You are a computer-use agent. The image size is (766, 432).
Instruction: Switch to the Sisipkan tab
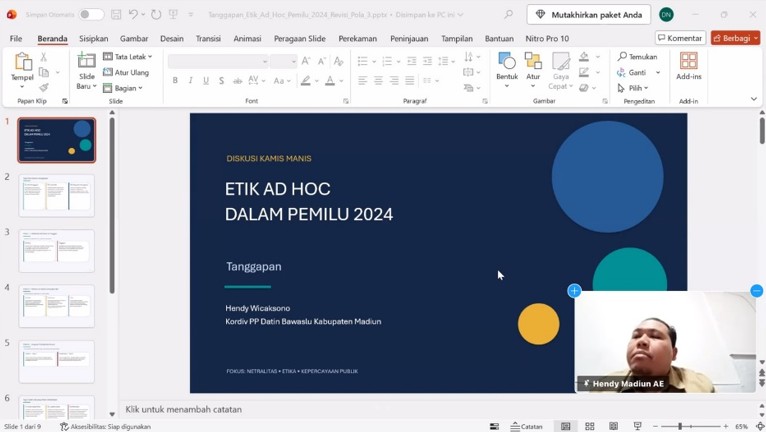(93, 38)
